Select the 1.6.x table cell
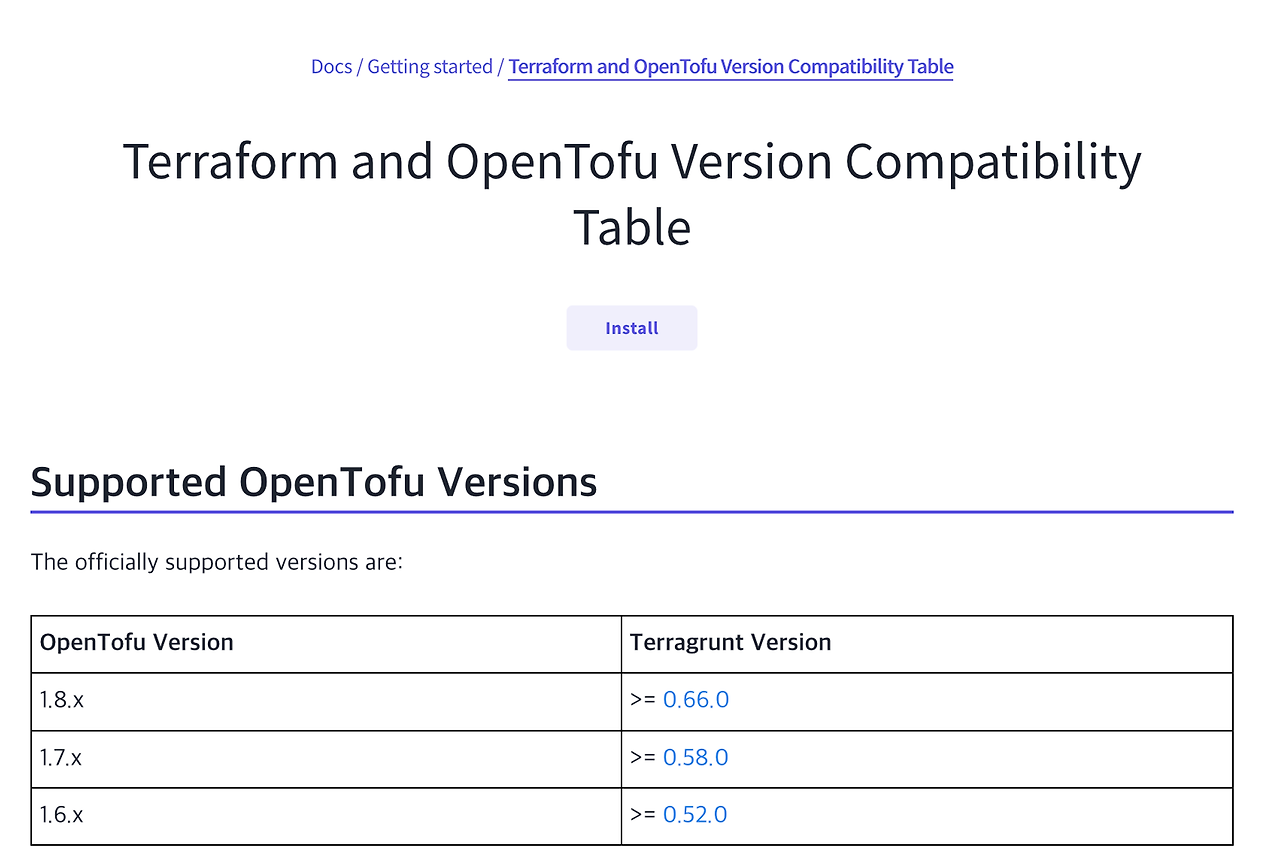 326,816
